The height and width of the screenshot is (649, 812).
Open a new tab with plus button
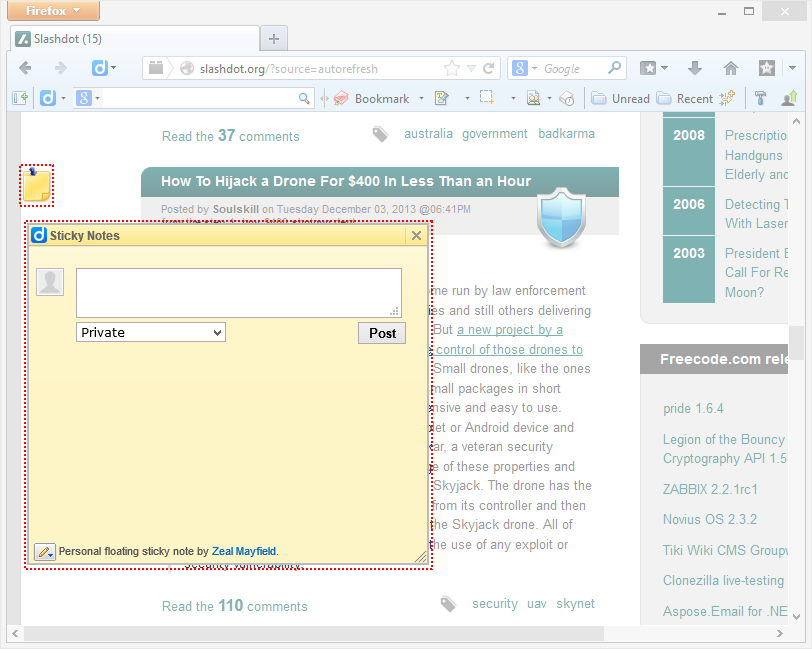point(274,39)
